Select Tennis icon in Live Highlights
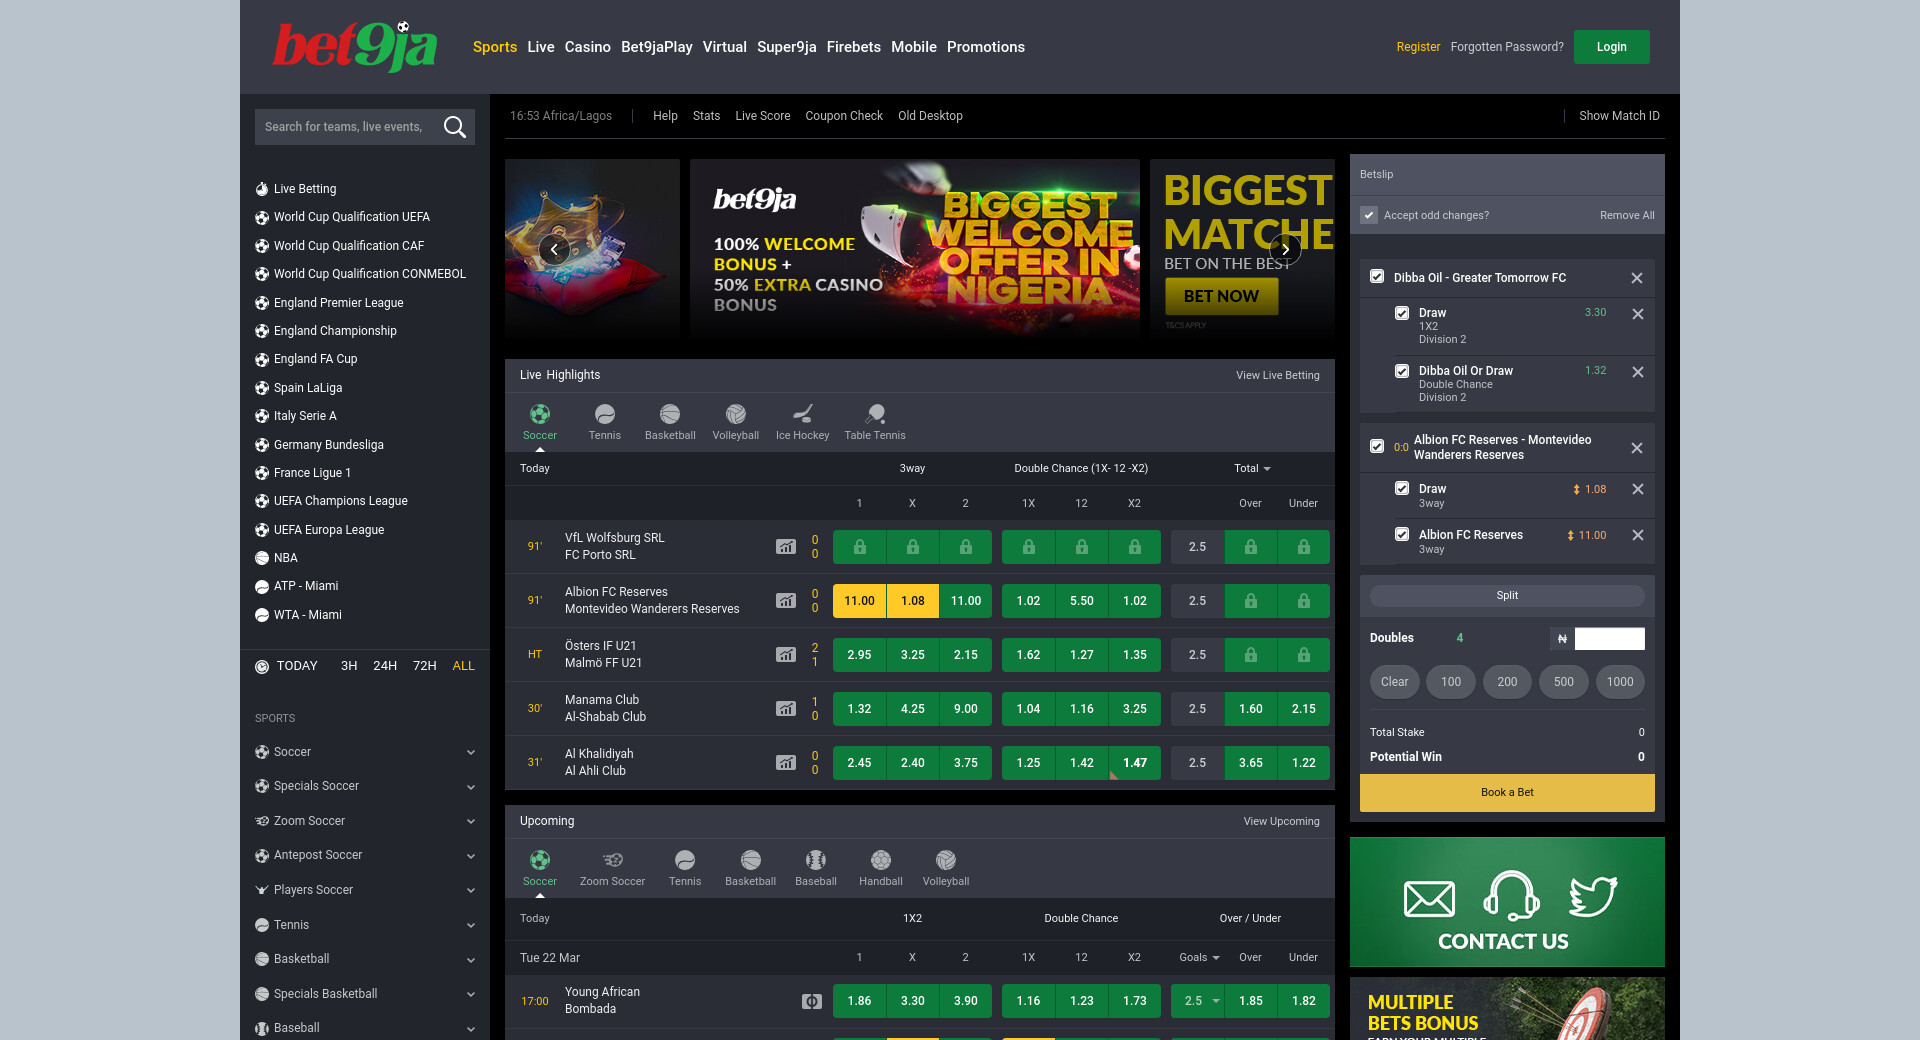This screenshot has width=1920, height=1040. tap(605, 414)
